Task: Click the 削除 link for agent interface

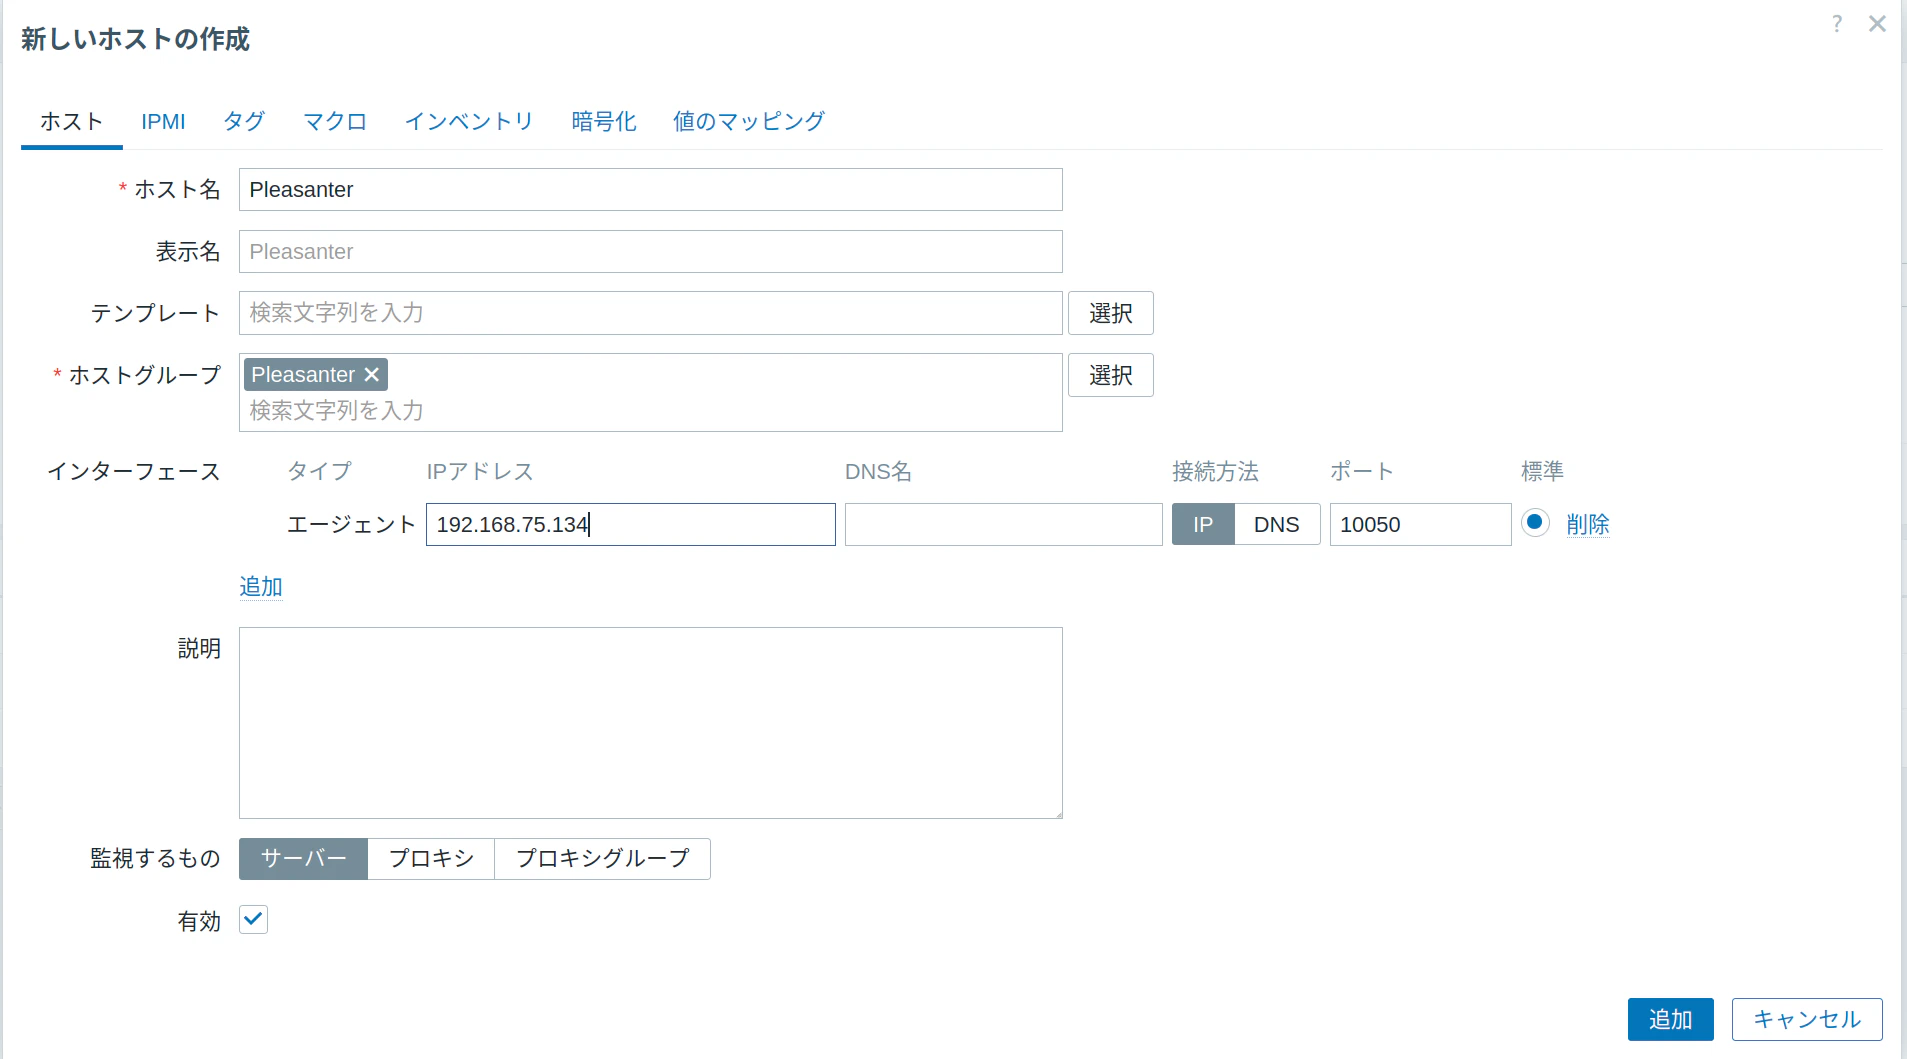Action: [x=1588, y=525]
